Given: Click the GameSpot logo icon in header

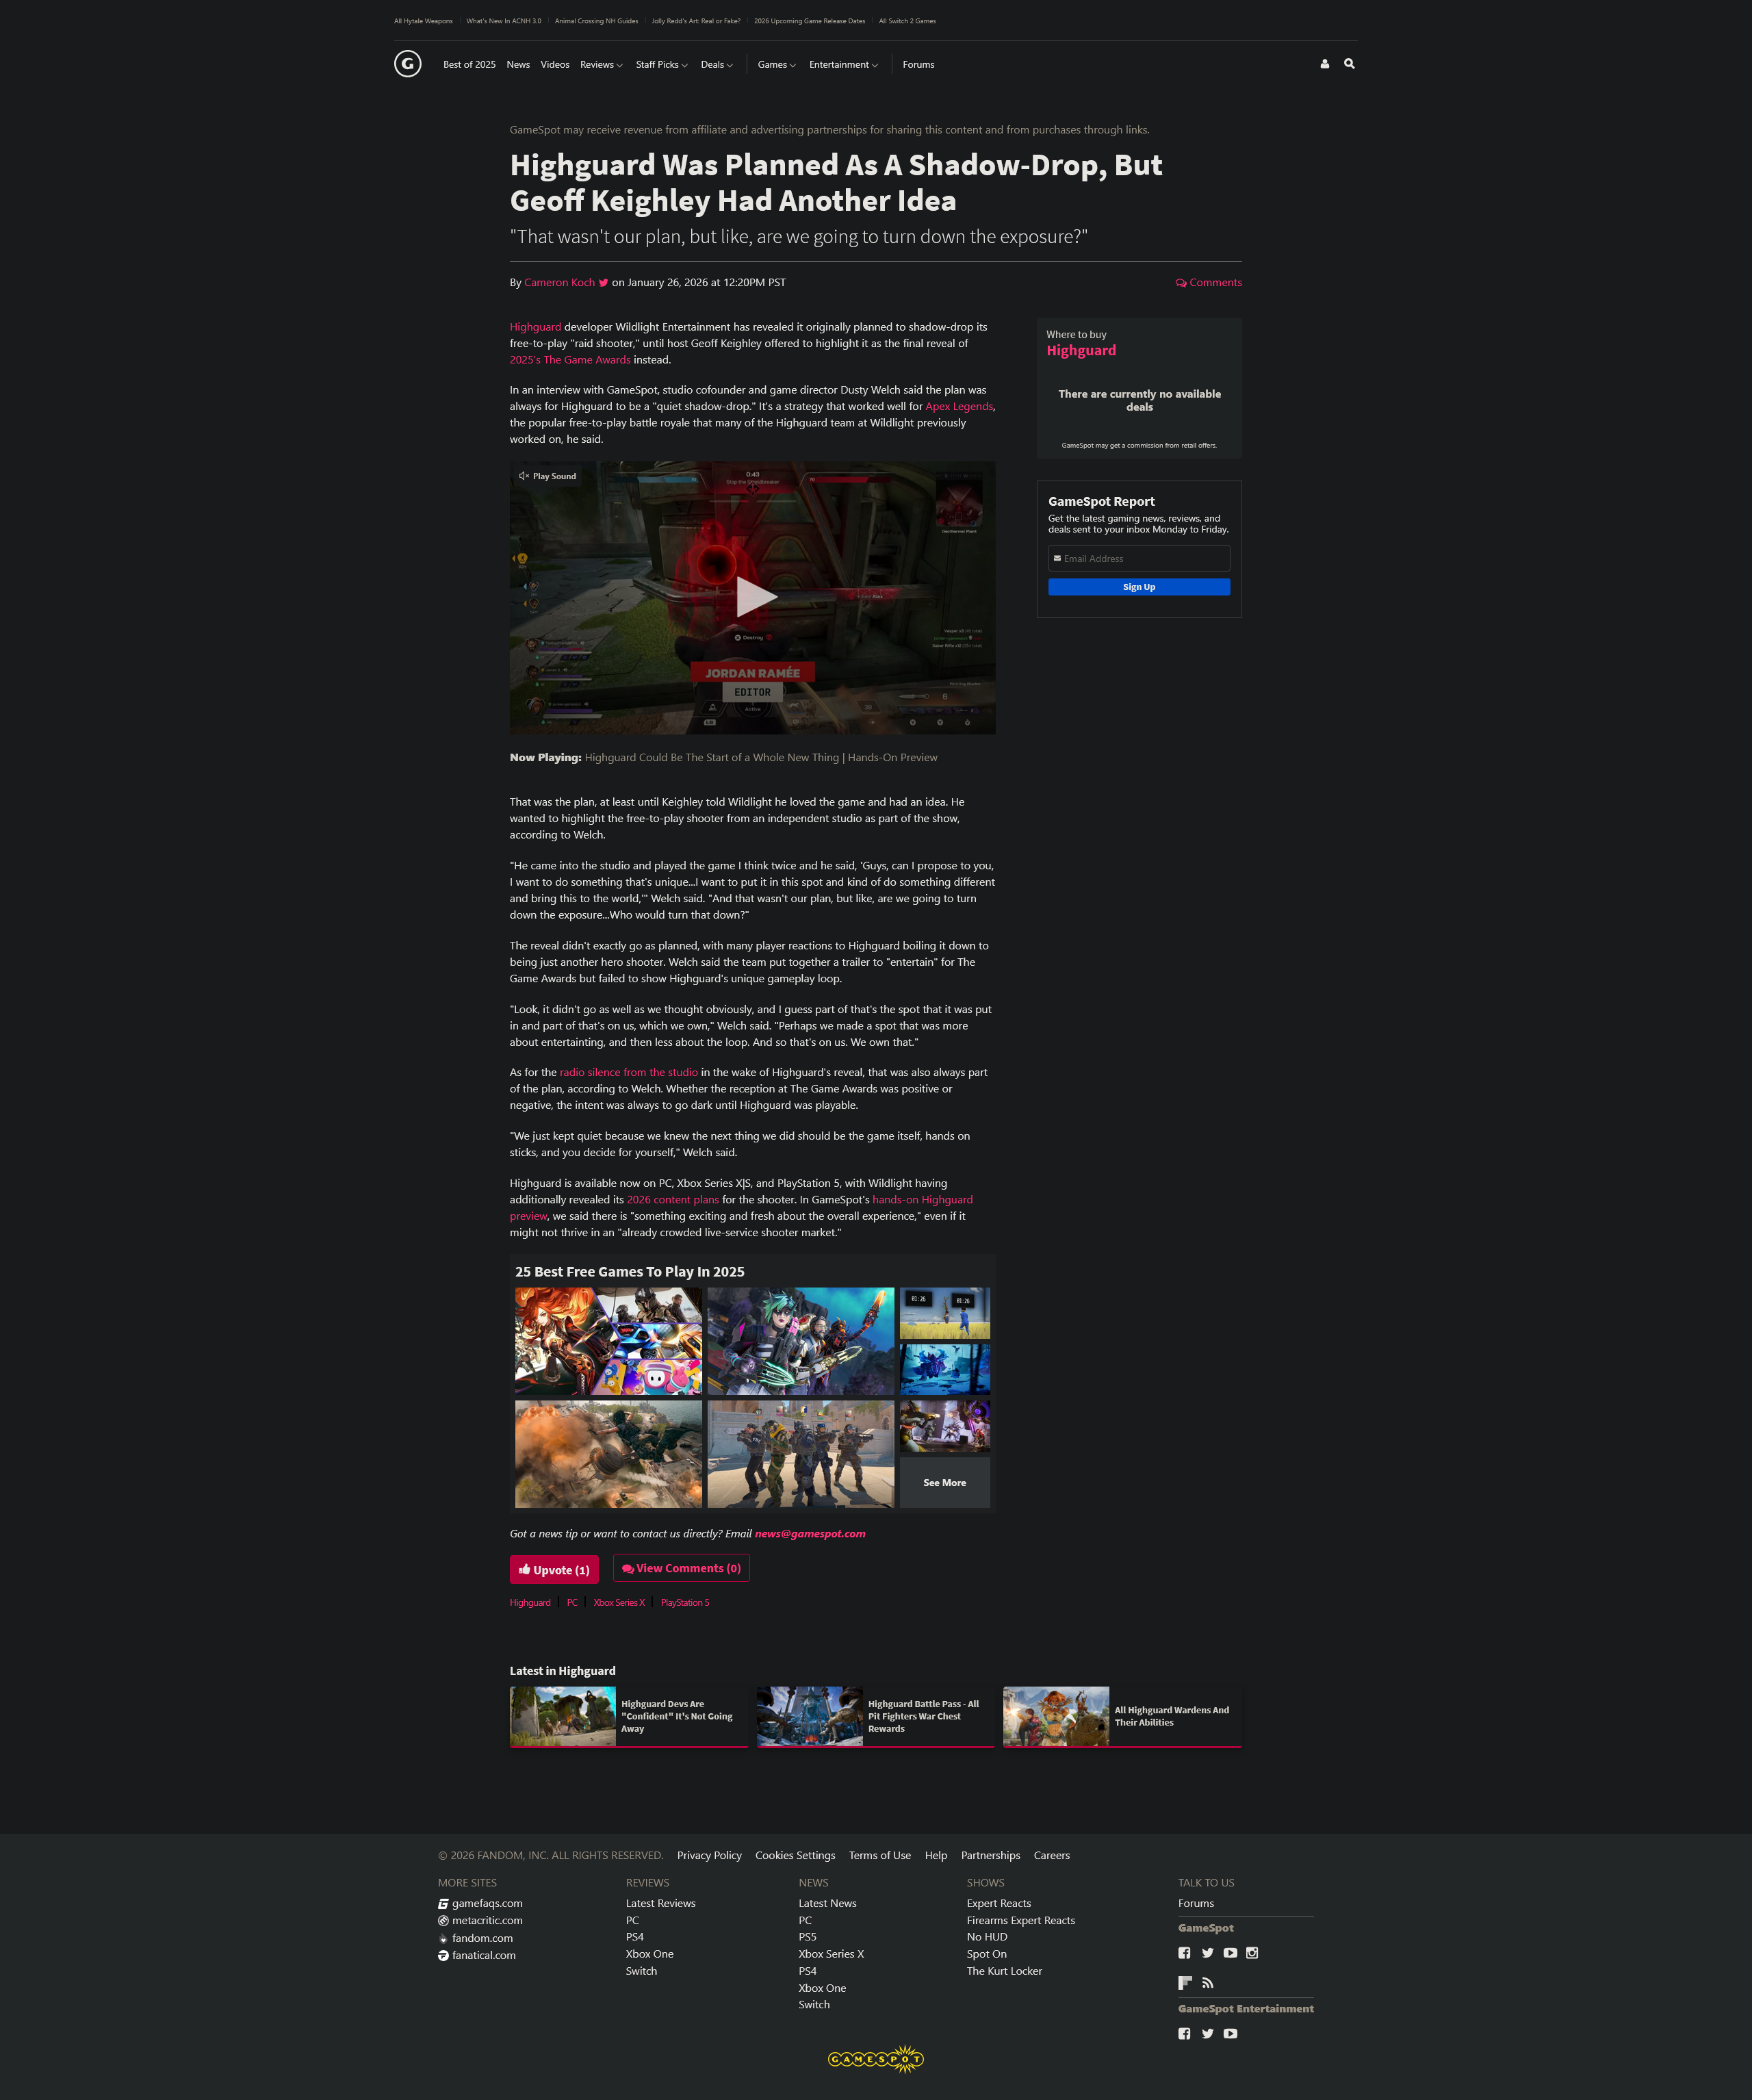Looking at the screenshot, I should (407, 64).
